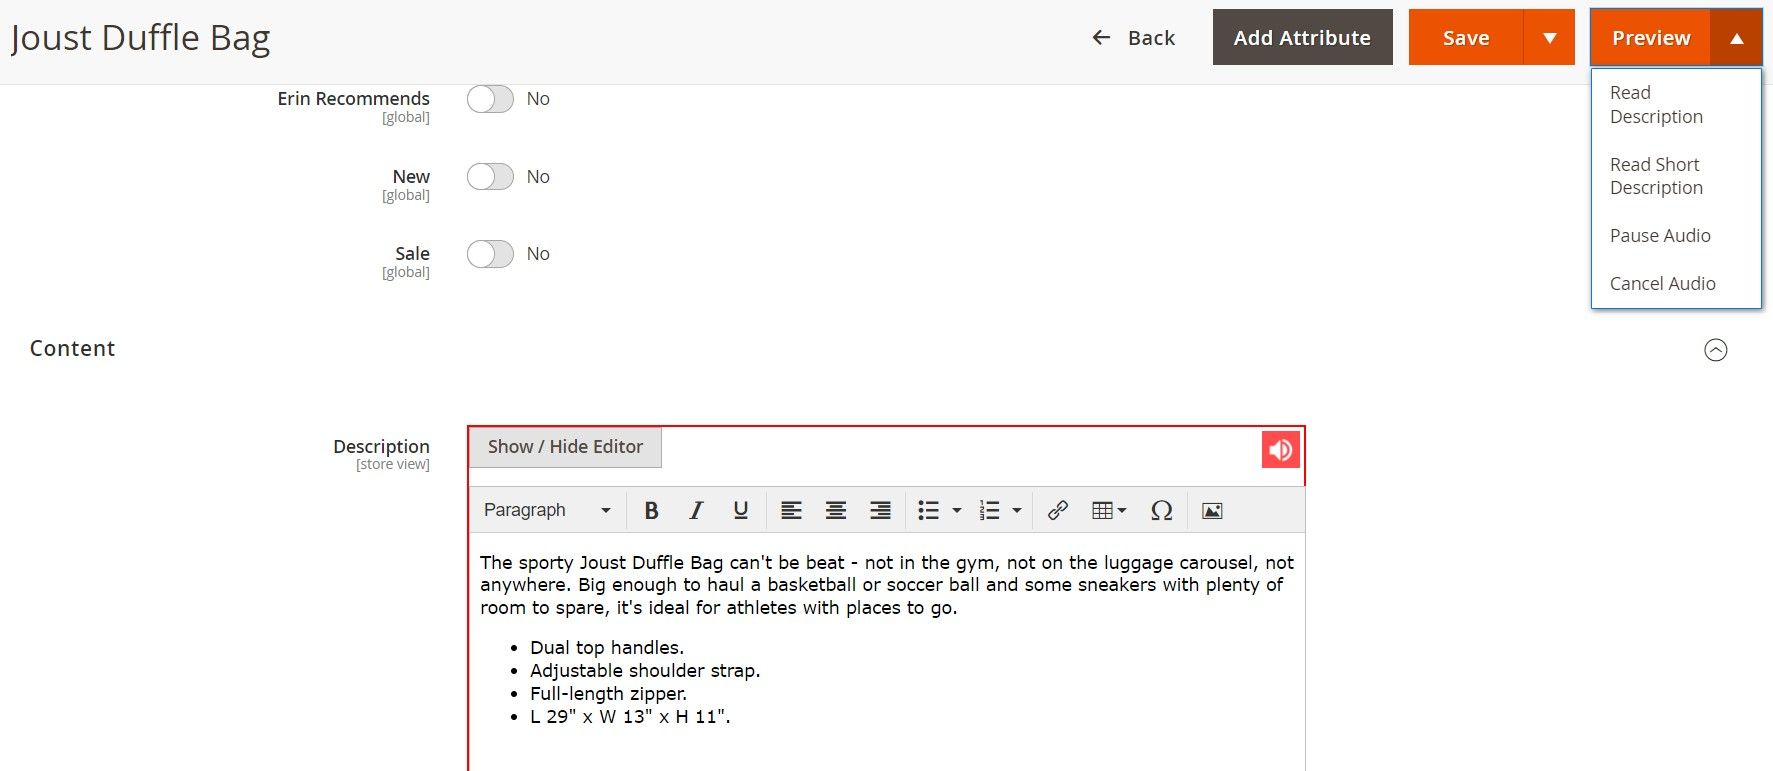Go back using the Back link
The image size is (1773, 771).
click(x=1133, y=38)
